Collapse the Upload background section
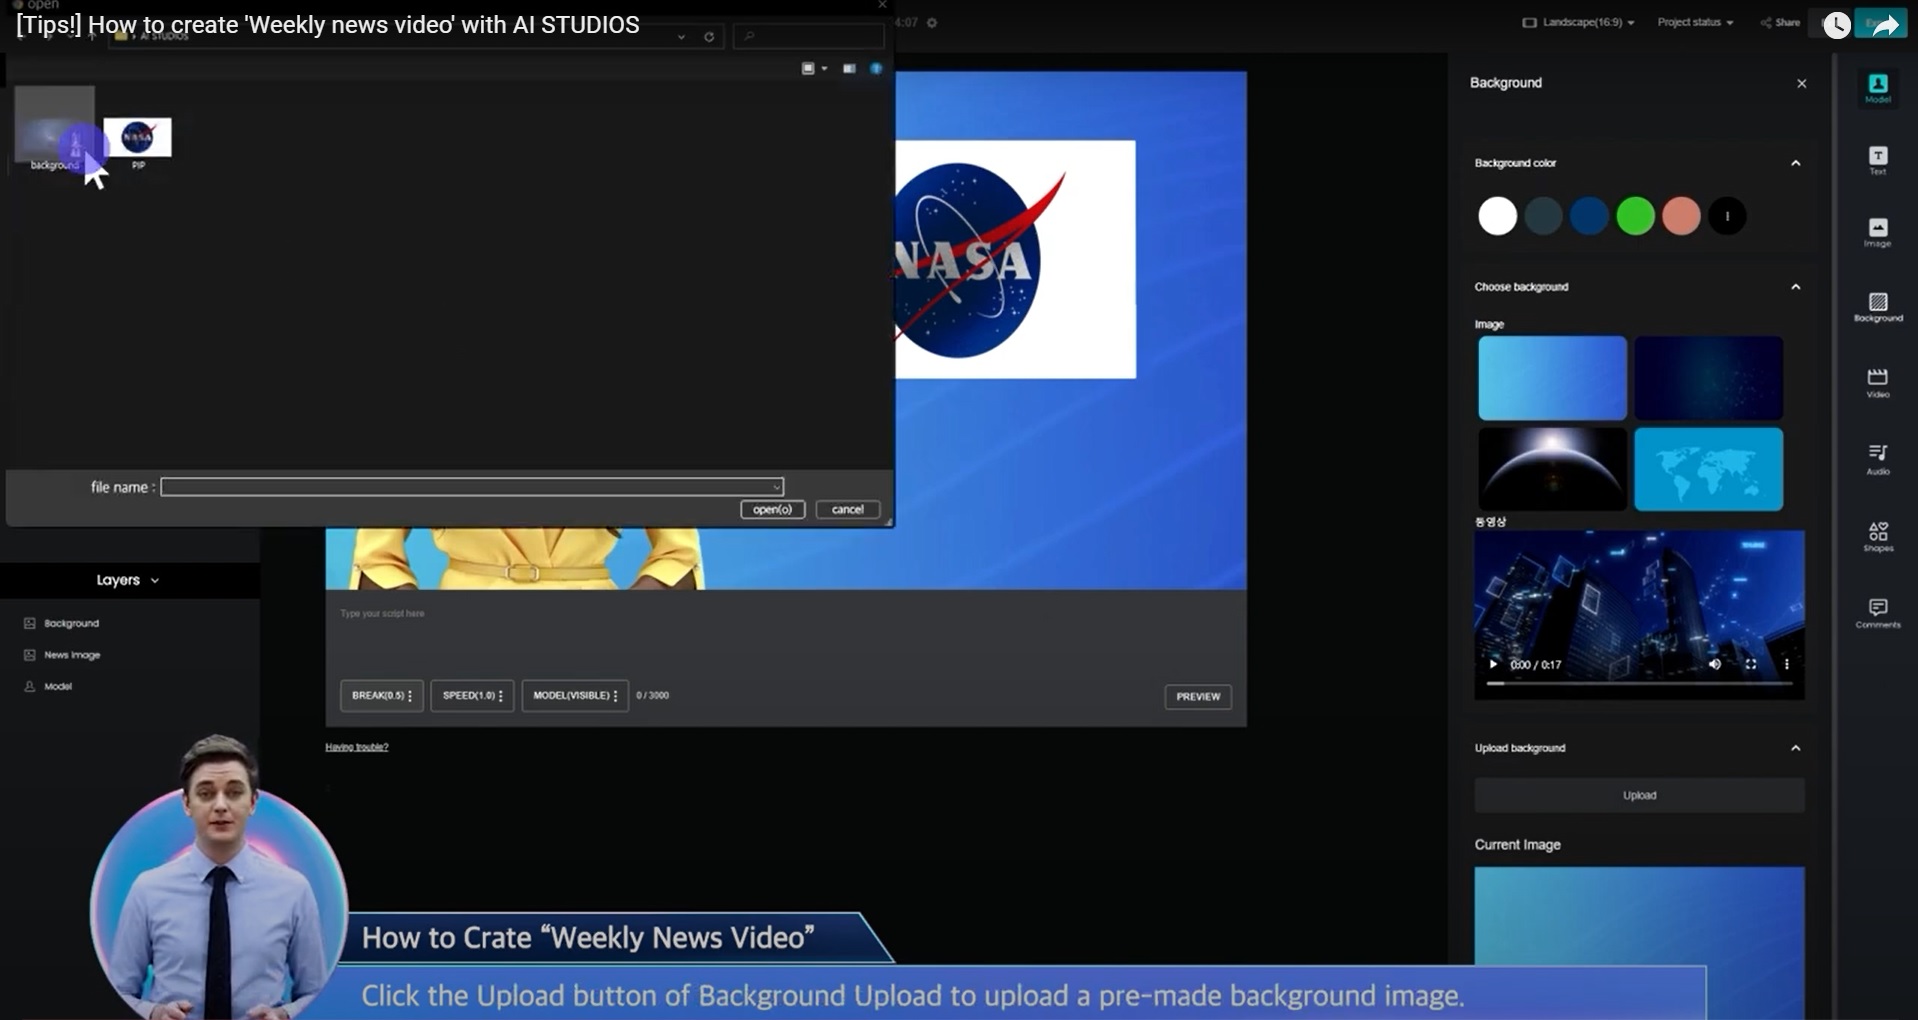Image resolution: width=1918 pixels, height=1020 pixels. 1796,748
